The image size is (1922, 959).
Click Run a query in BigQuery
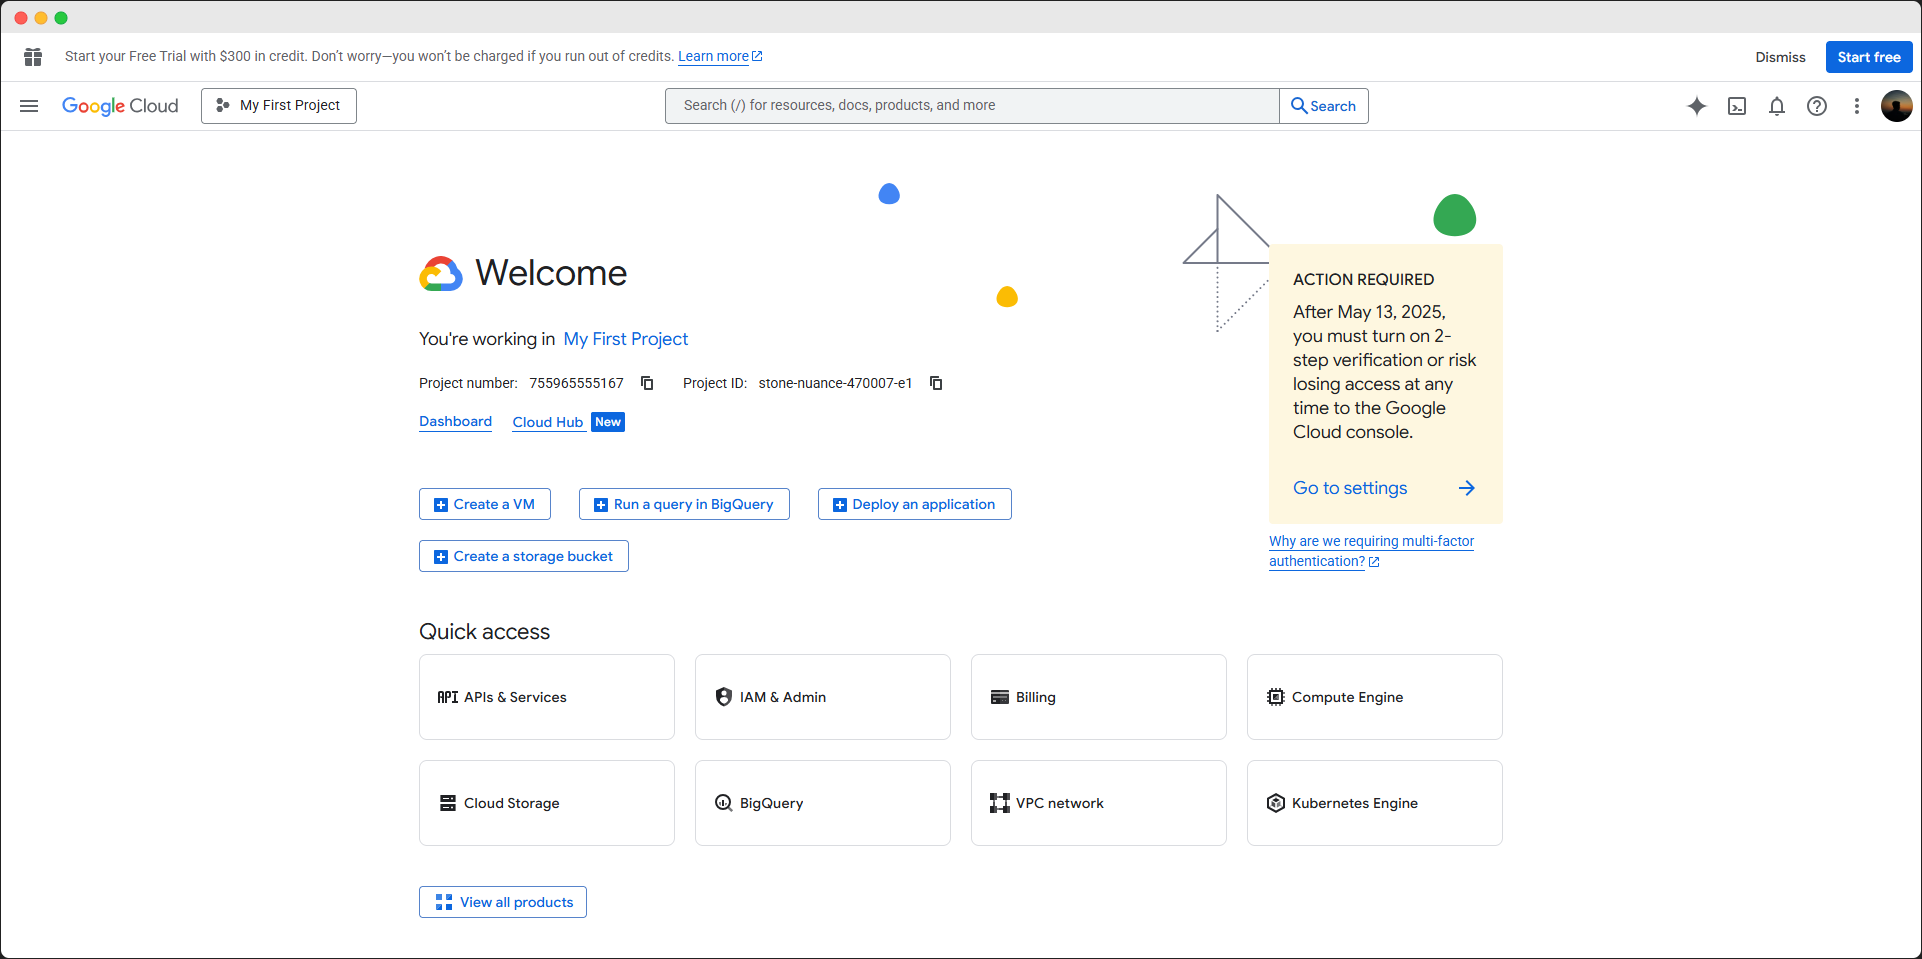click(684, 504)
